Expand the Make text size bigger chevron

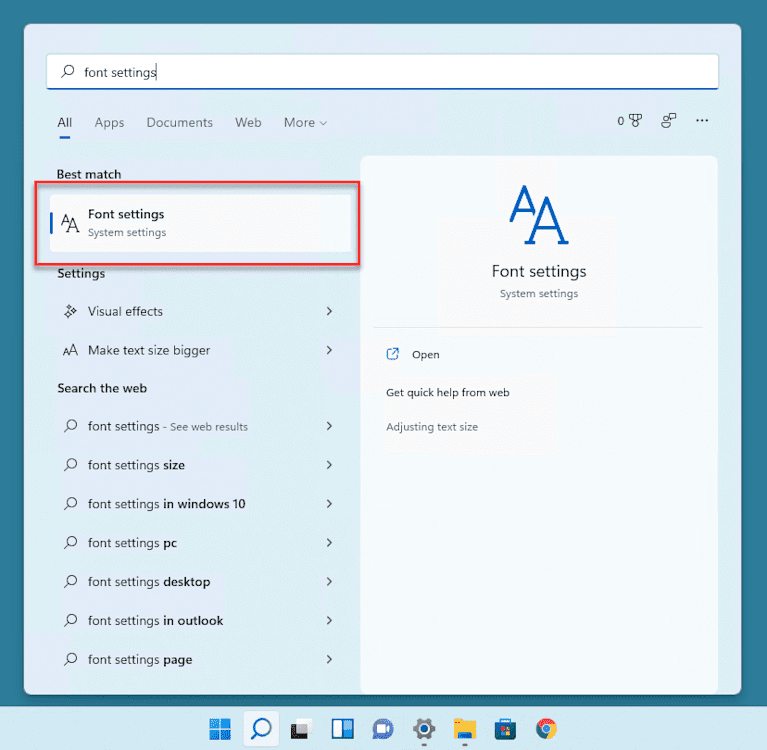point(329,350)
